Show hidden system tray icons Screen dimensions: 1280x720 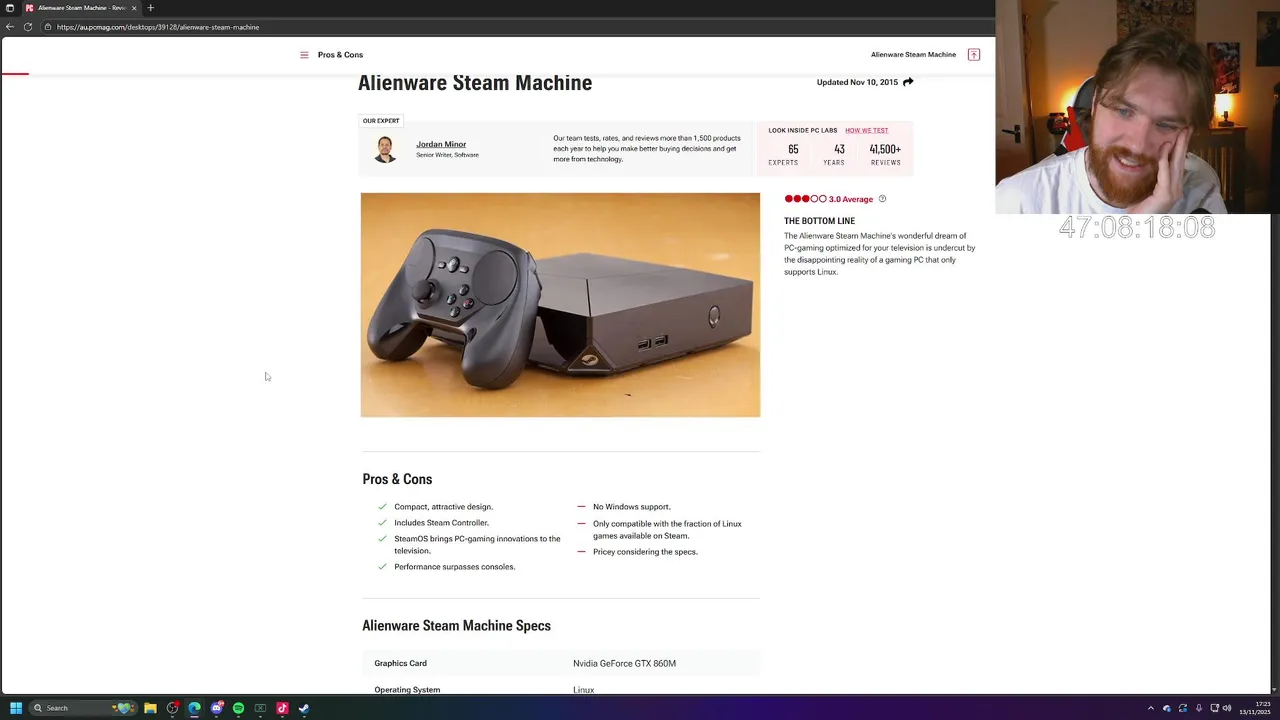[1150, 708]
